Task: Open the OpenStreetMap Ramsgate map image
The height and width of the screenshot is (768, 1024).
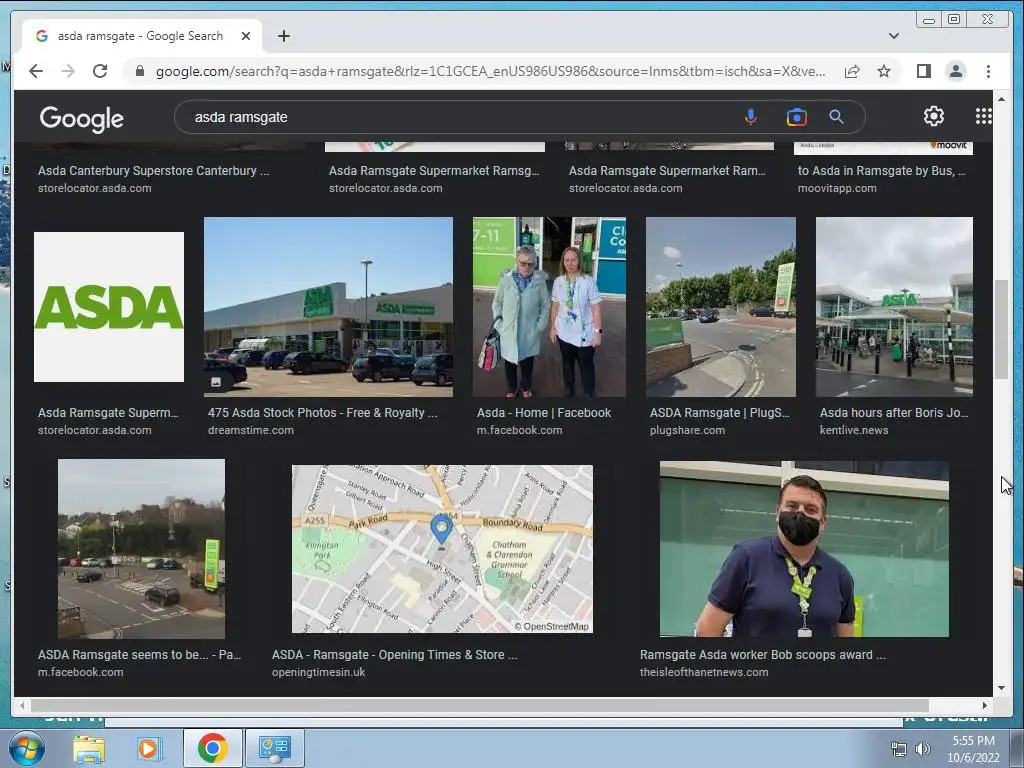Action: coord(442,549)
